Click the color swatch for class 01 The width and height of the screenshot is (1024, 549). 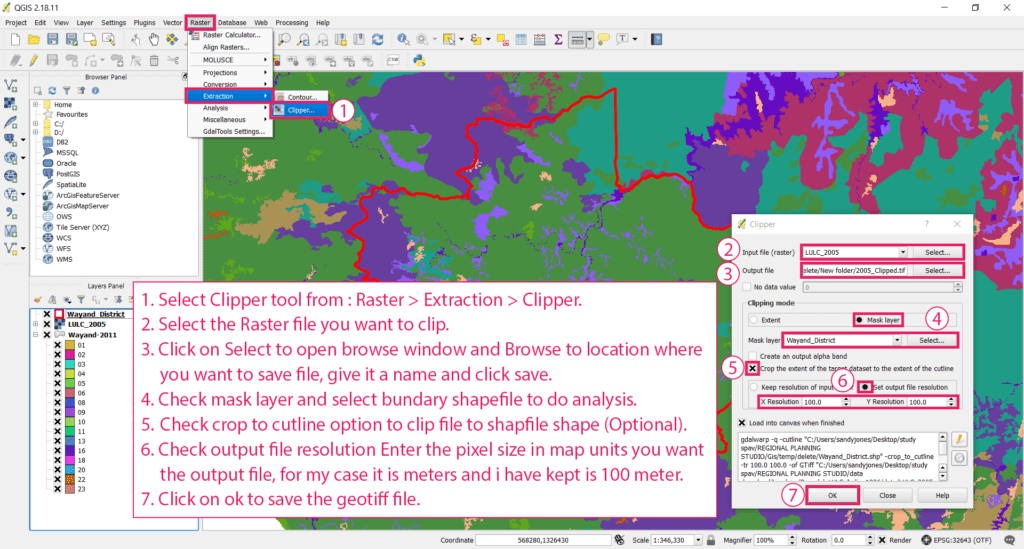pyautogui.click(x=69, y=345)
